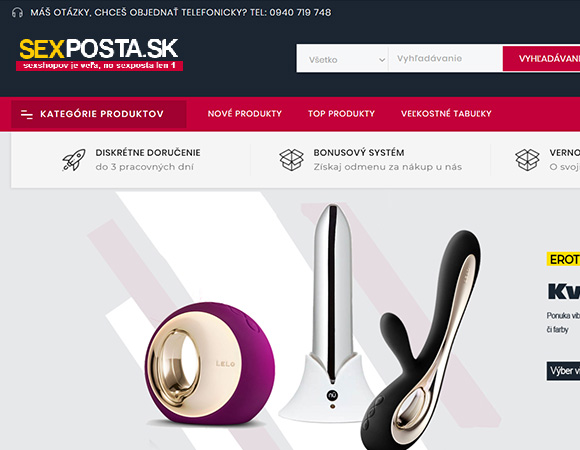Open the Všetko category dropdown

[x=343, y=59]
